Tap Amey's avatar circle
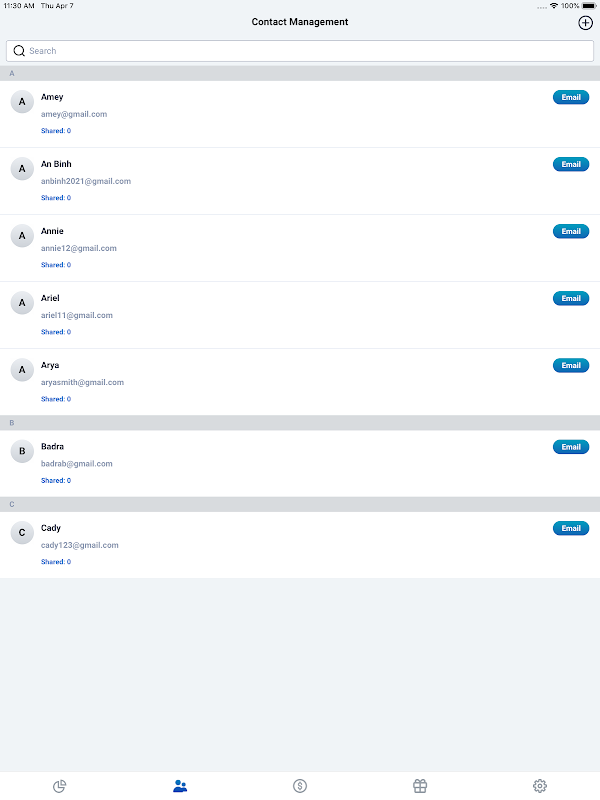The height and width of the screenshot is (800, 600). (x=22, y=102)
